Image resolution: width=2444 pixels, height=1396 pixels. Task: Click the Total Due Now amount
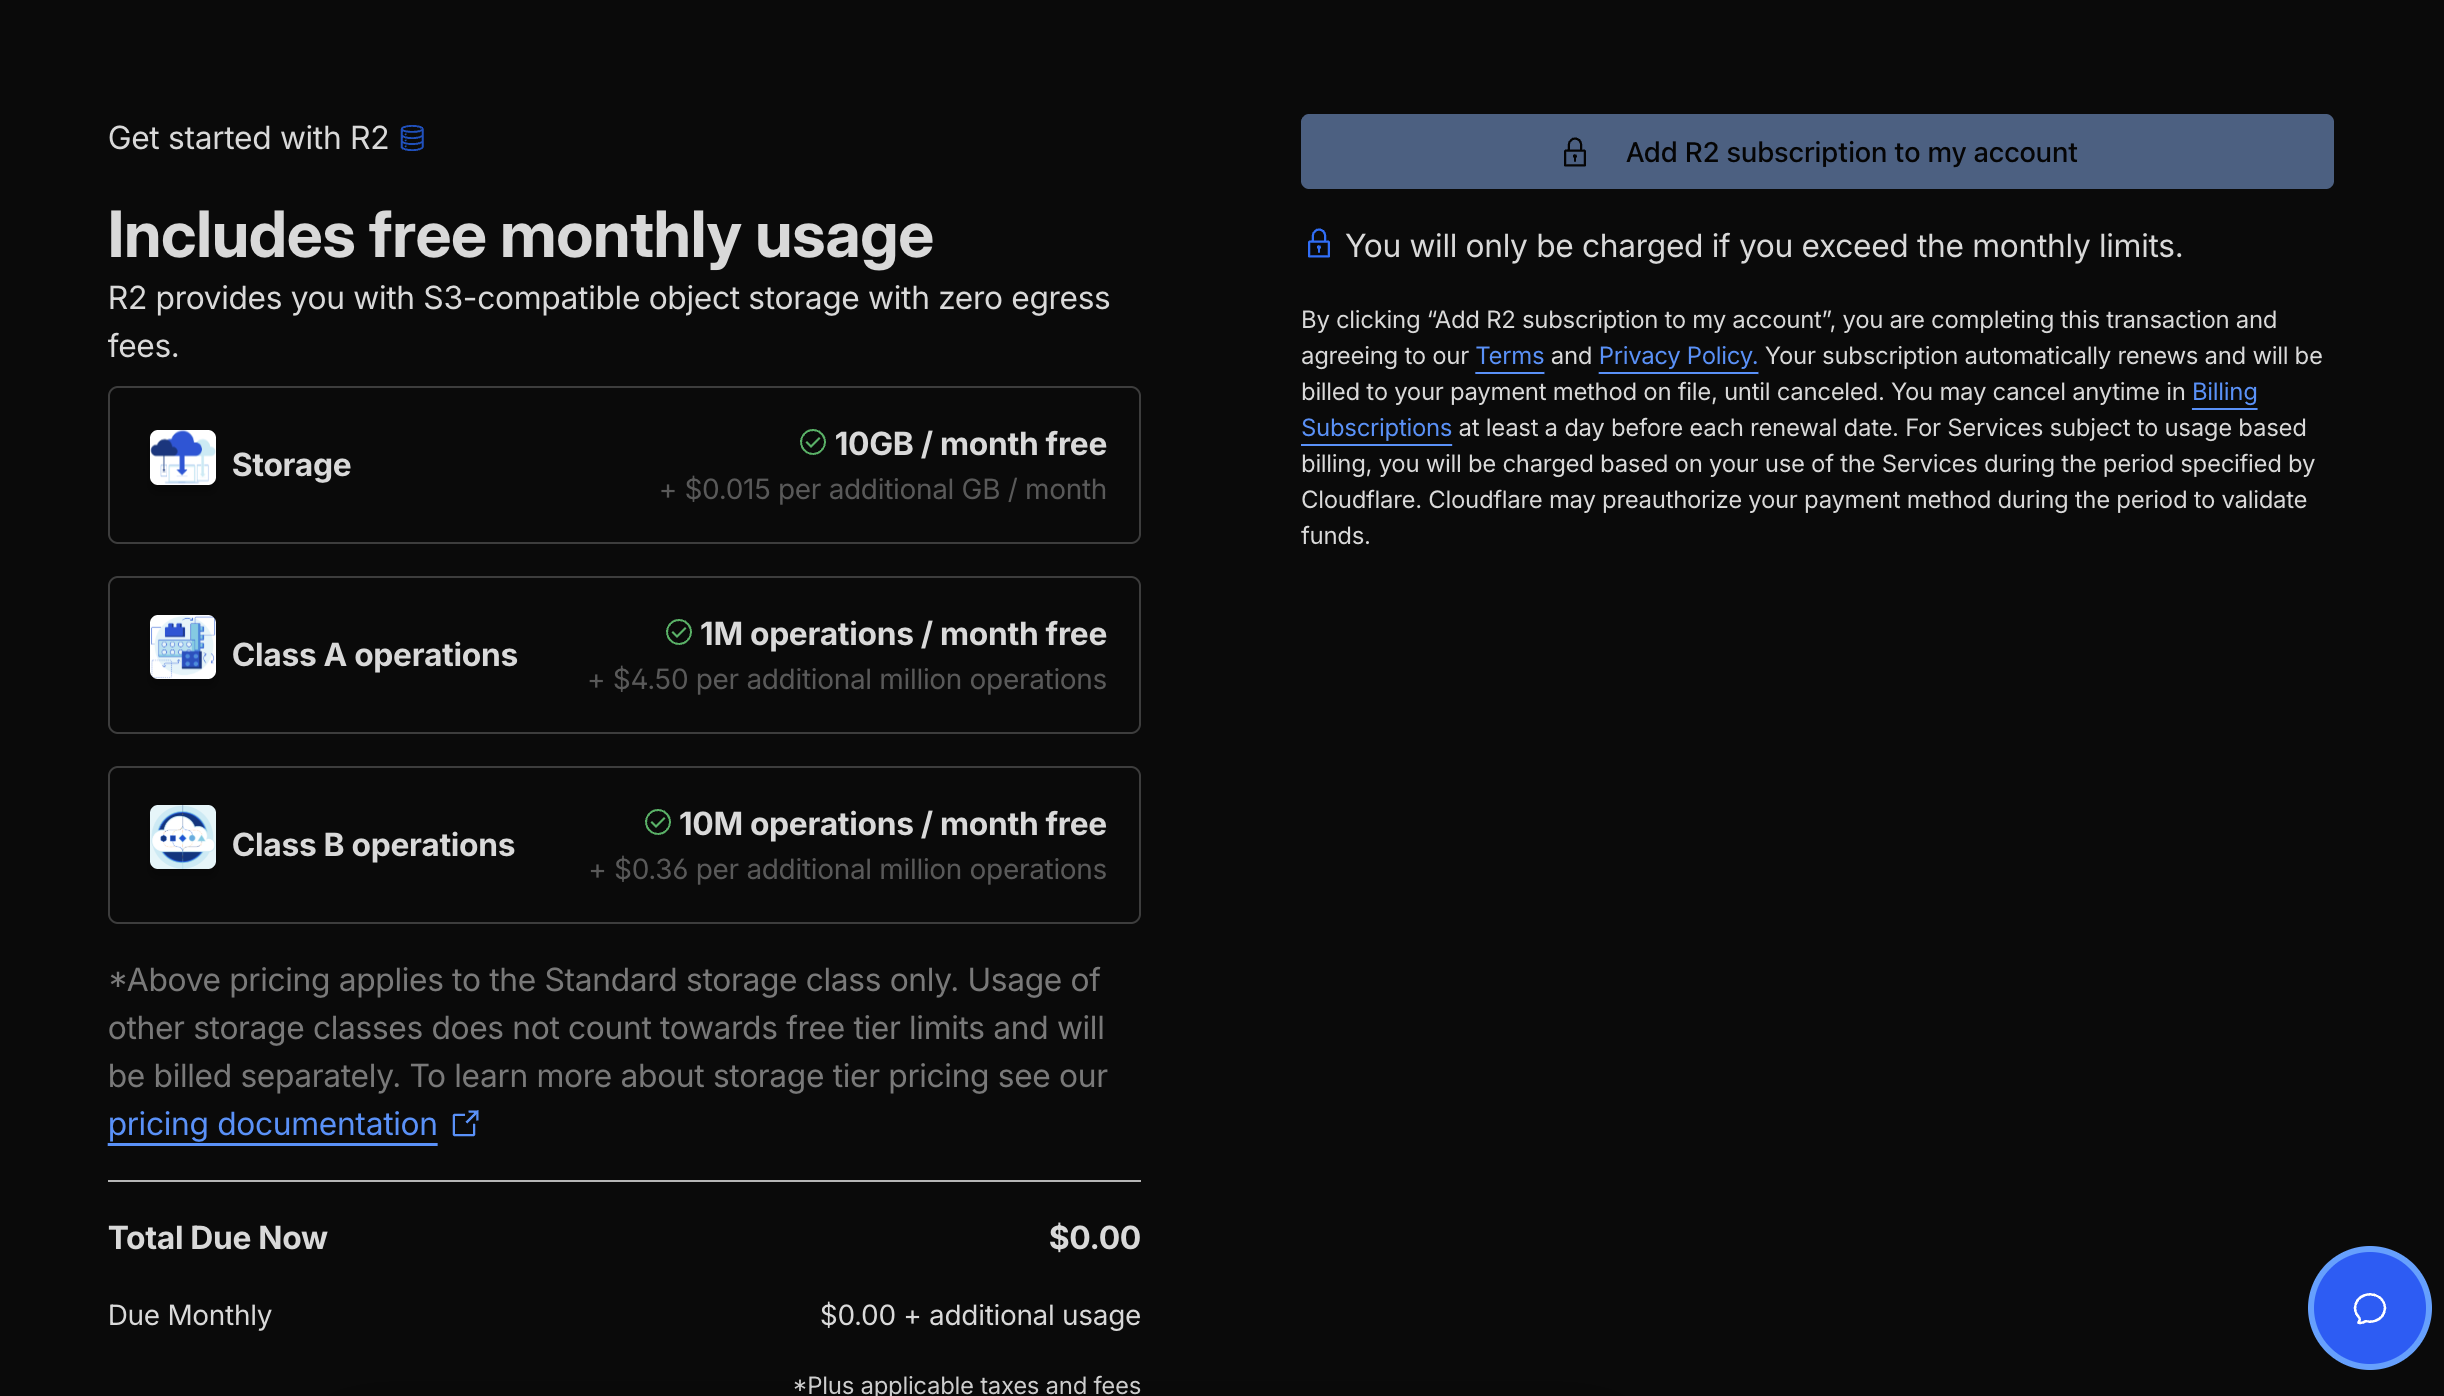click(1094, 1238)
